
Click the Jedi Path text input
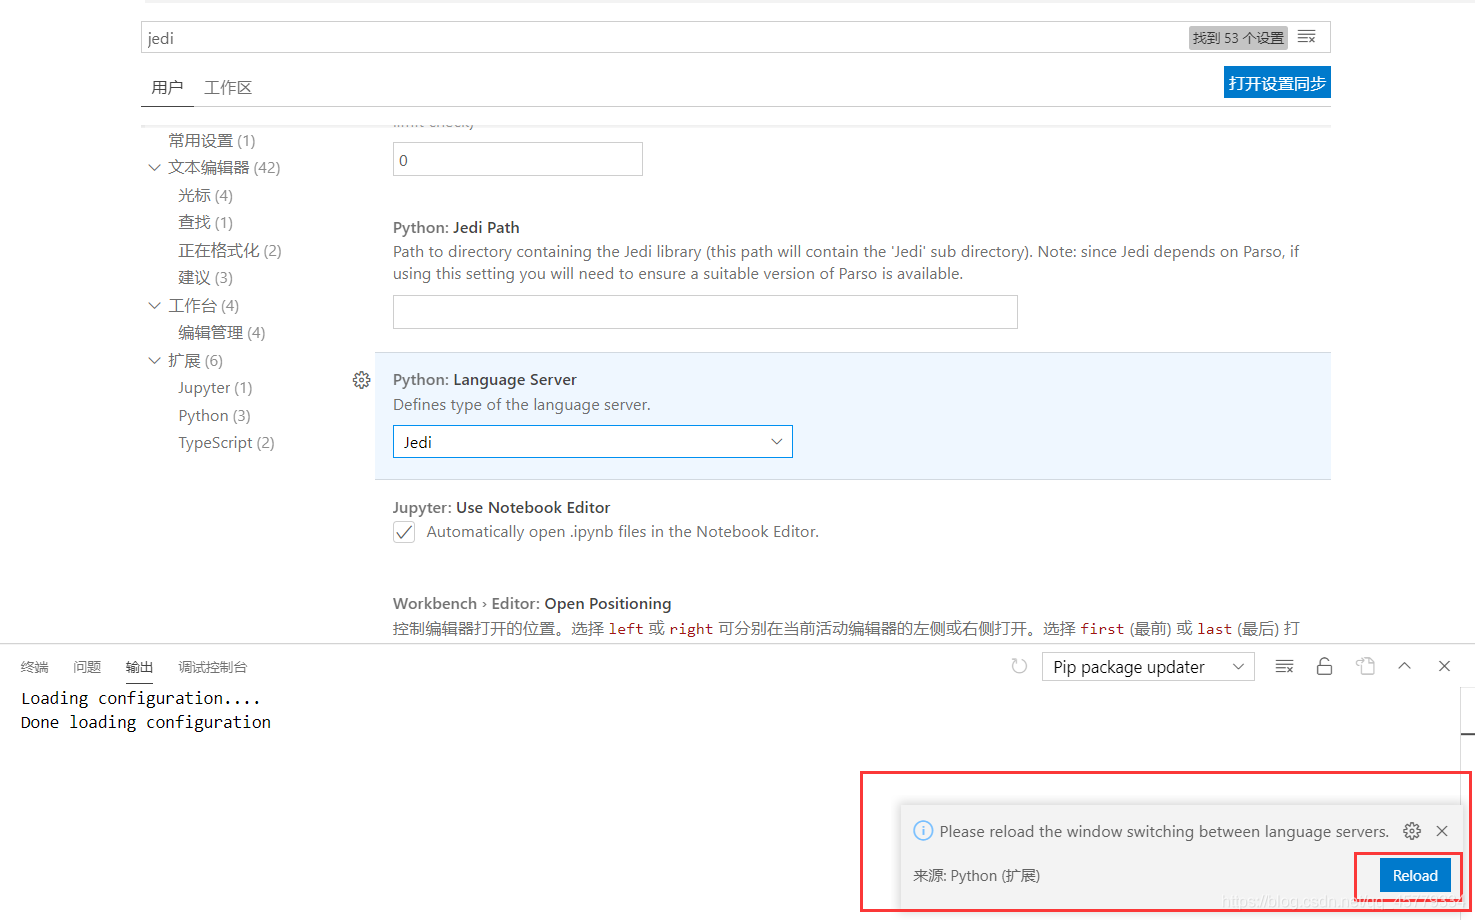[705, 312]
